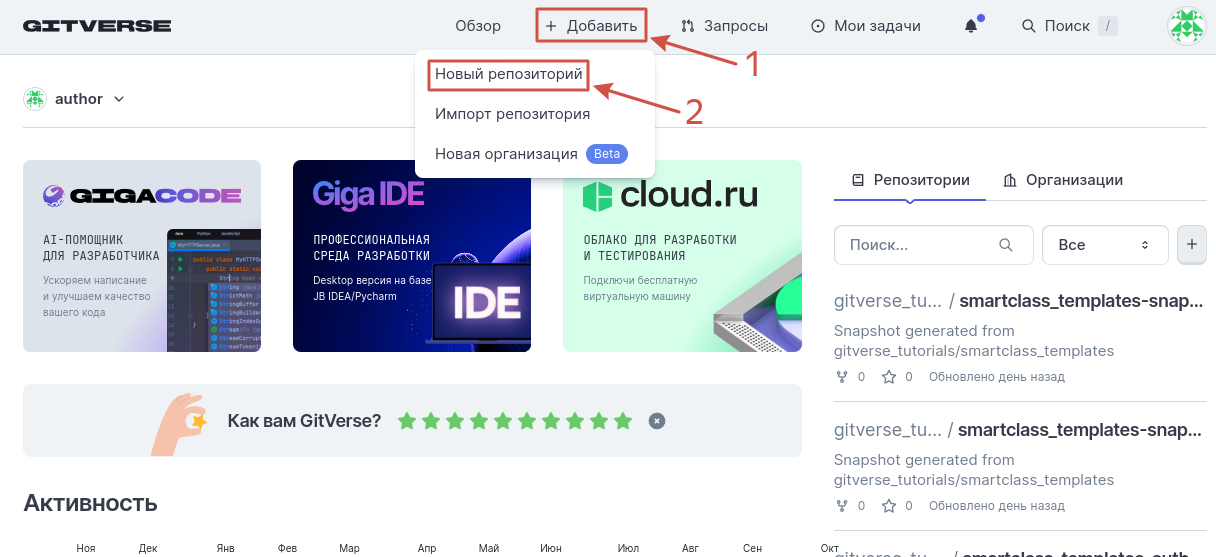Open the Запросы page
1216x557 pixels.
(x=725, y=26)
